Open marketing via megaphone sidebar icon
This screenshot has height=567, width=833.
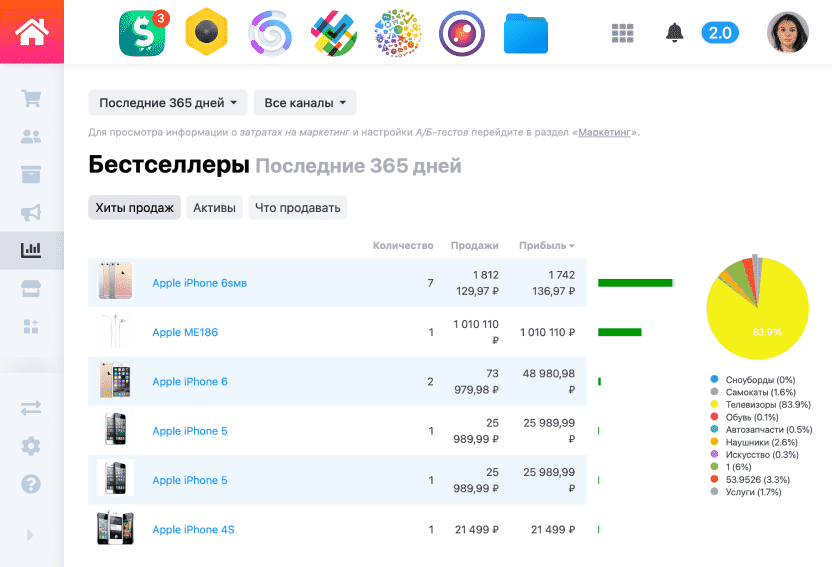point(31,212)
